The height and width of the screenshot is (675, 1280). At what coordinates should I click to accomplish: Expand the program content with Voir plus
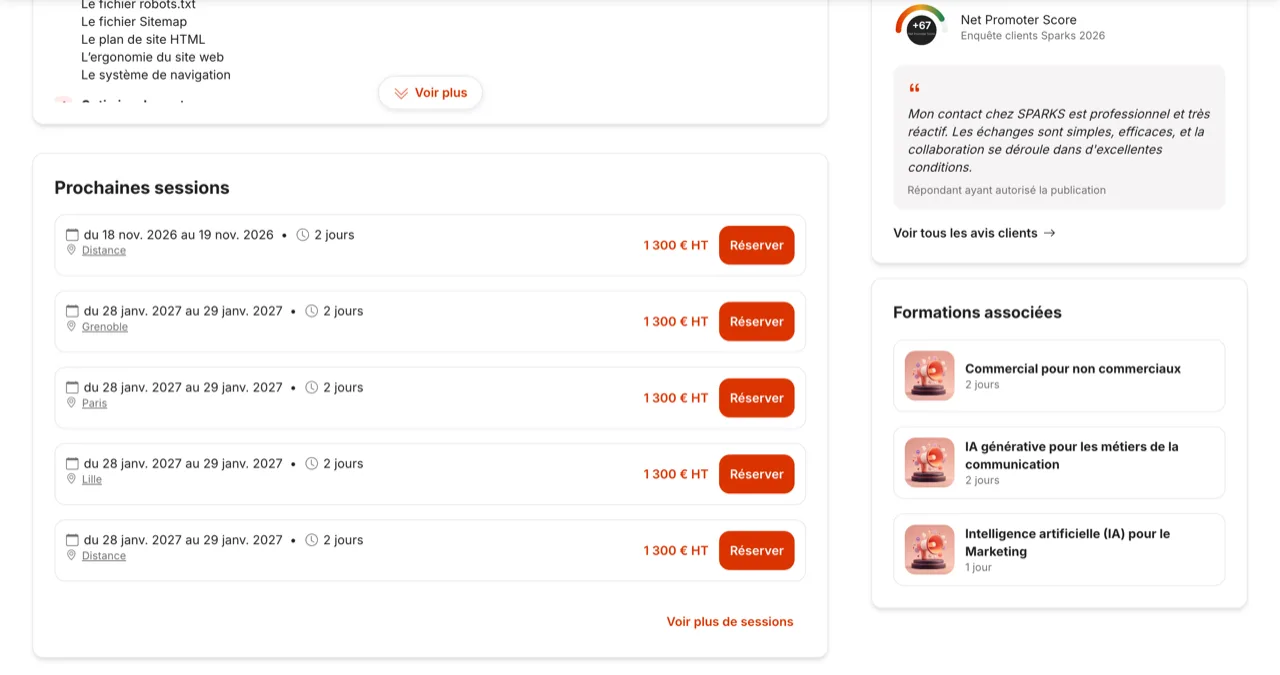click(430, 93)
